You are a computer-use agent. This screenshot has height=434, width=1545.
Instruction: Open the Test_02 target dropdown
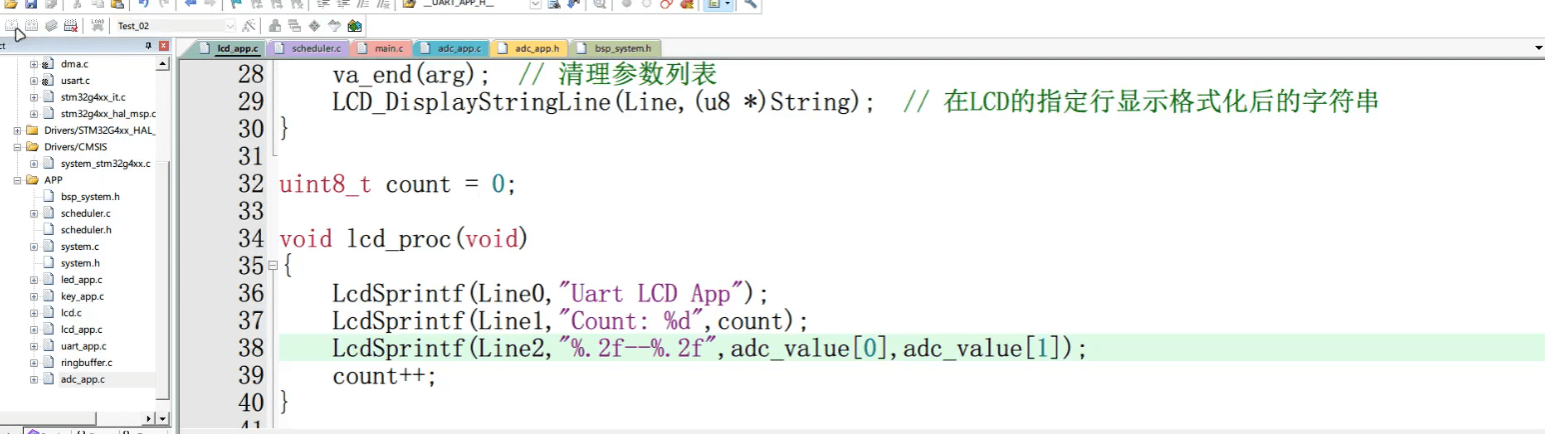(x=231, y=25)
